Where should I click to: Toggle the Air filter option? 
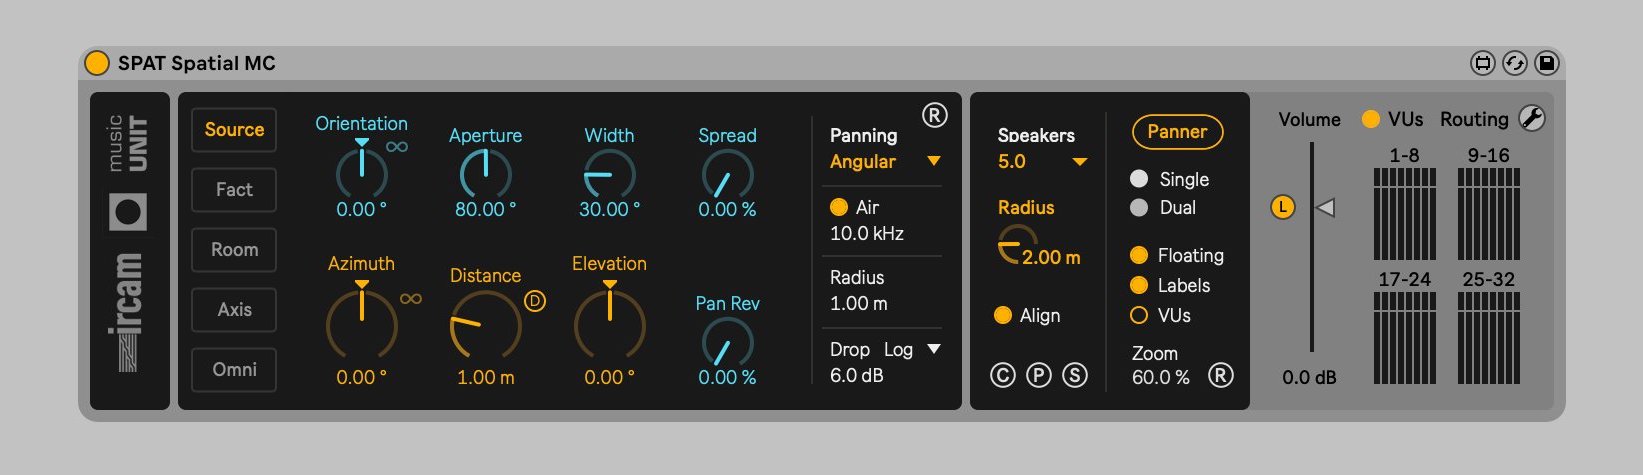tap(839, 207)
